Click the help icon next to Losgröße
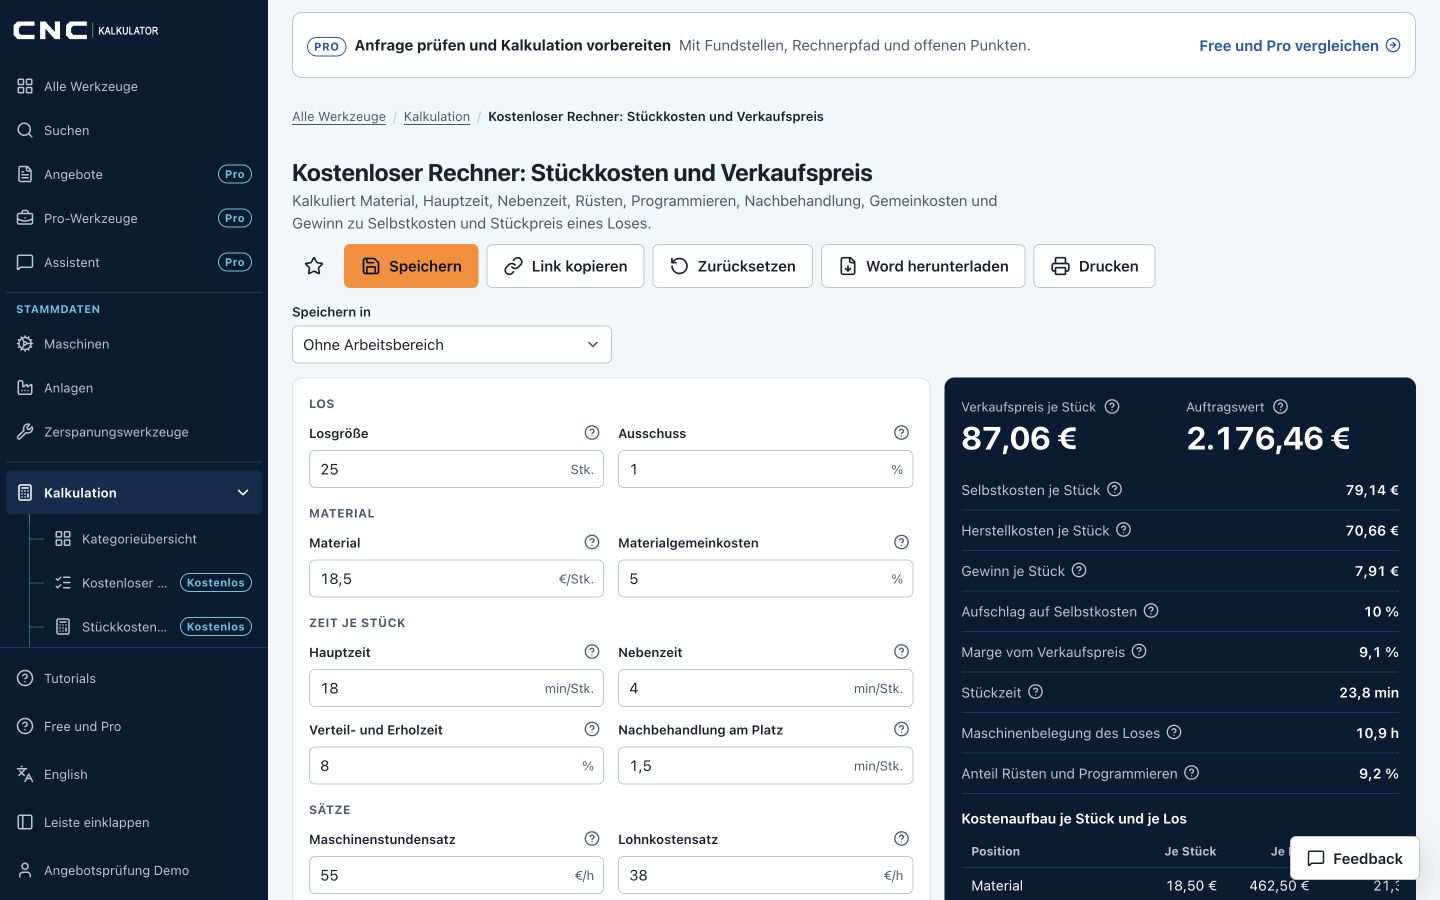 point(592,433)
